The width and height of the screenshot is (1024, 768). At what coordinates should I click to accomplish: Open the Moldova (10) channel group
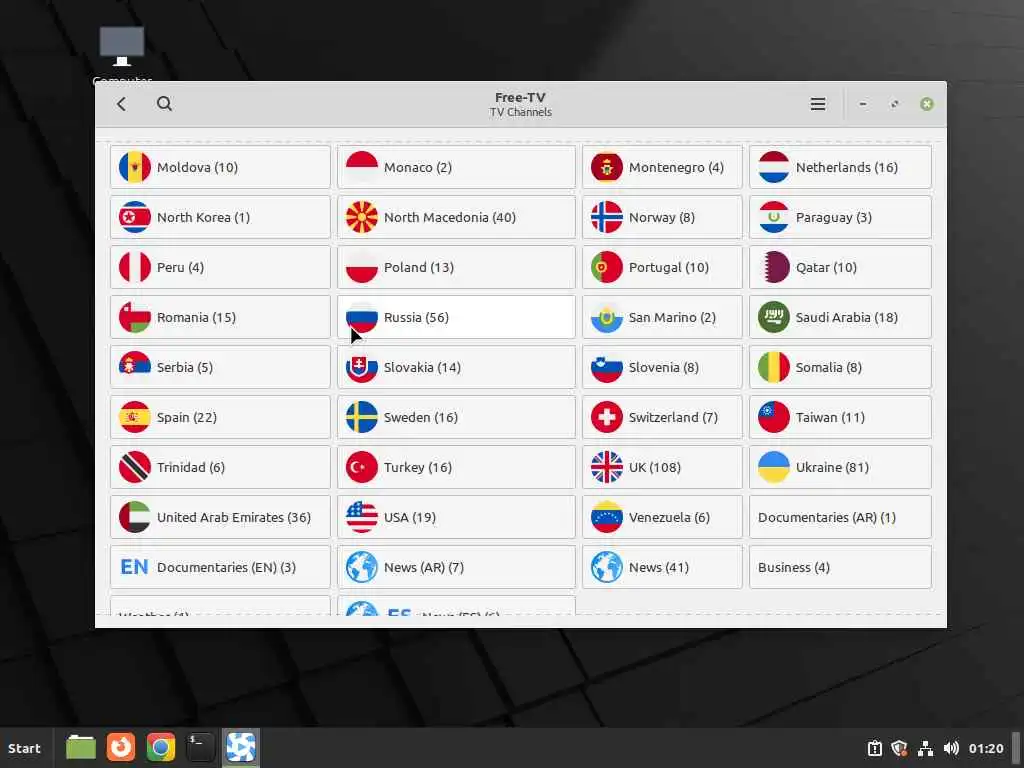[x=221, y=167]
